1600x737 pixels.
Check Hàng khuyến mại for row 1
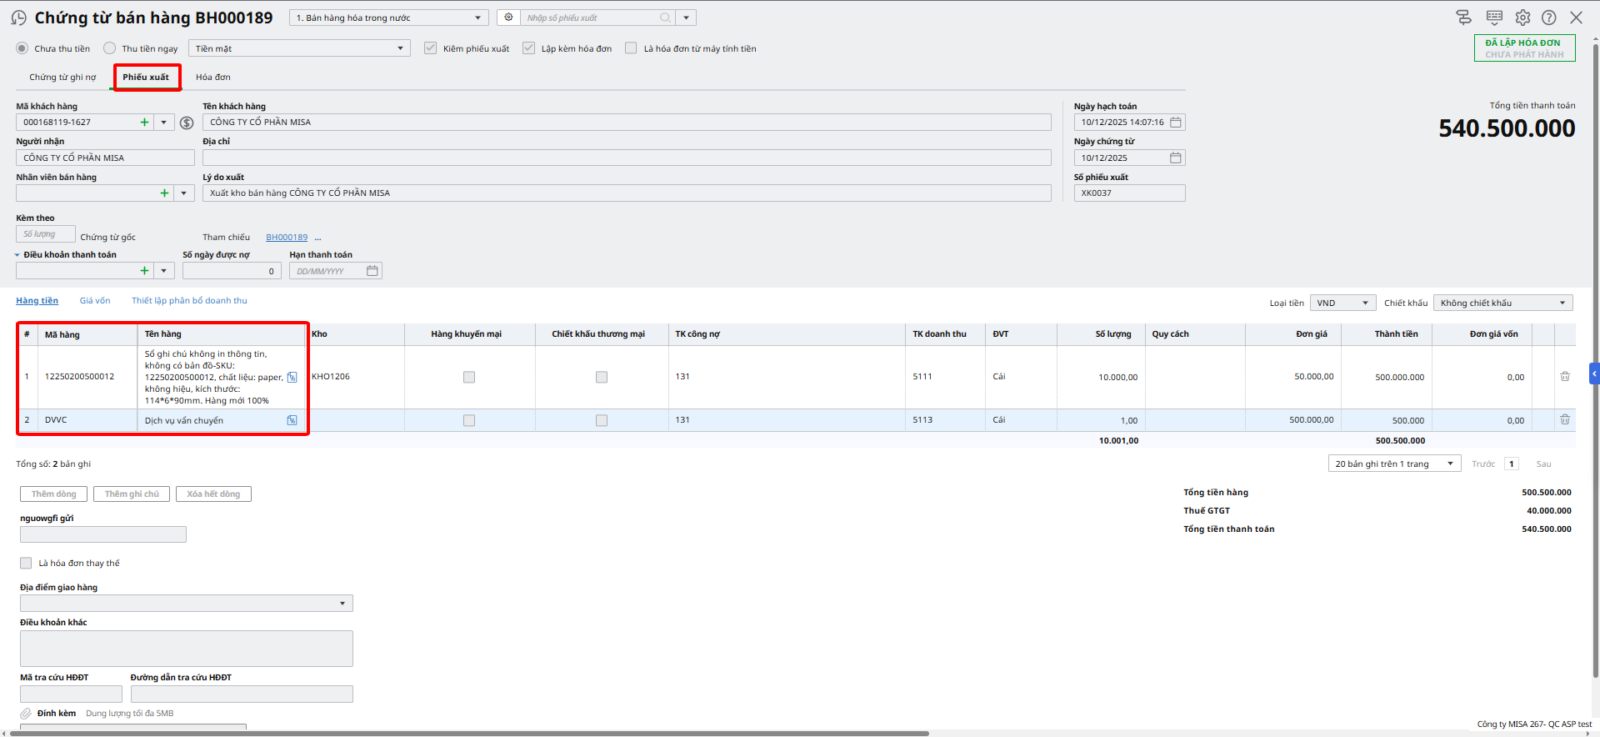(469, 377)
